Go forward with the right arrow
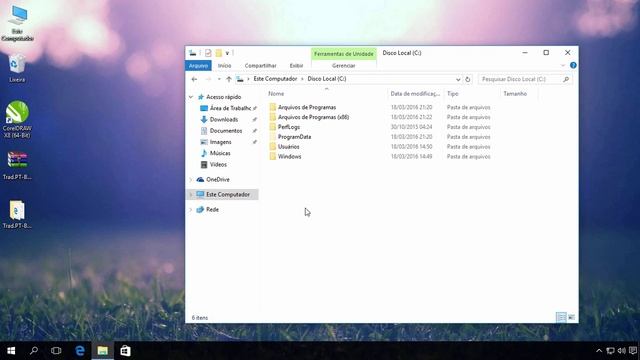 click(x=208, y=79)
